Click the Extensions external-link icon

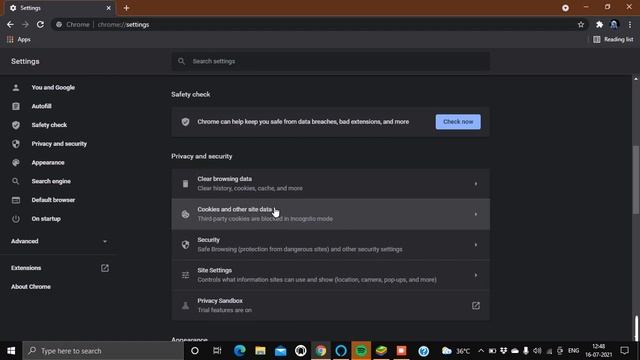click(x=105, y=268)
